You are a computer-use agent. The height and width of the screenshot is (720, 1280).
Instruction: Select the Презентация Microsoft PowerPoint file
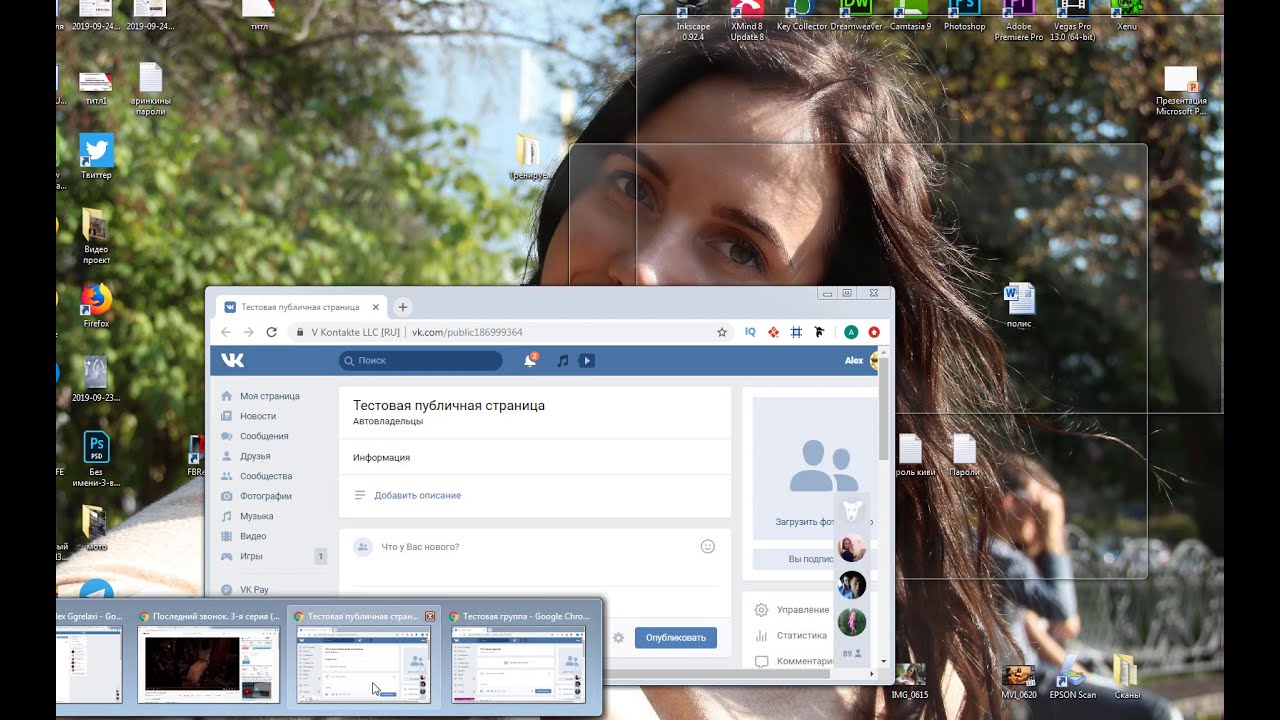pos(1181,91)
